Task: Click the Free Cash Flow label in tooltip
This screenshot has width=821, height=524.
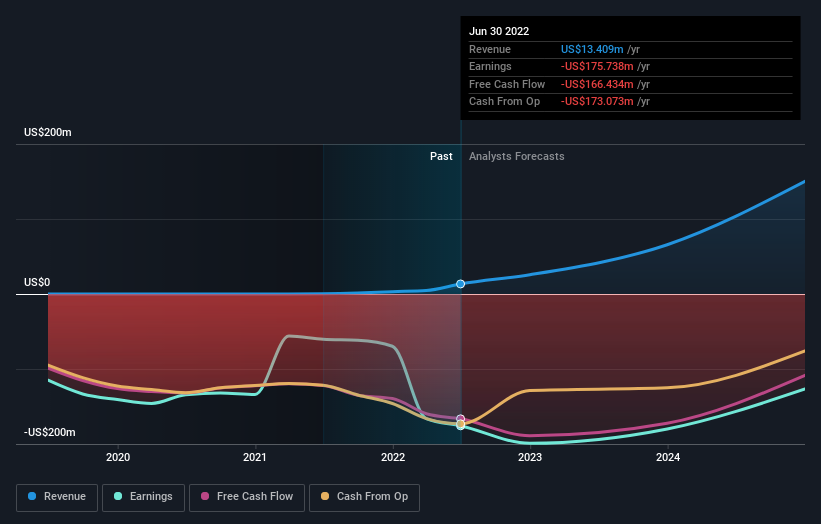Action: [507, 84]
